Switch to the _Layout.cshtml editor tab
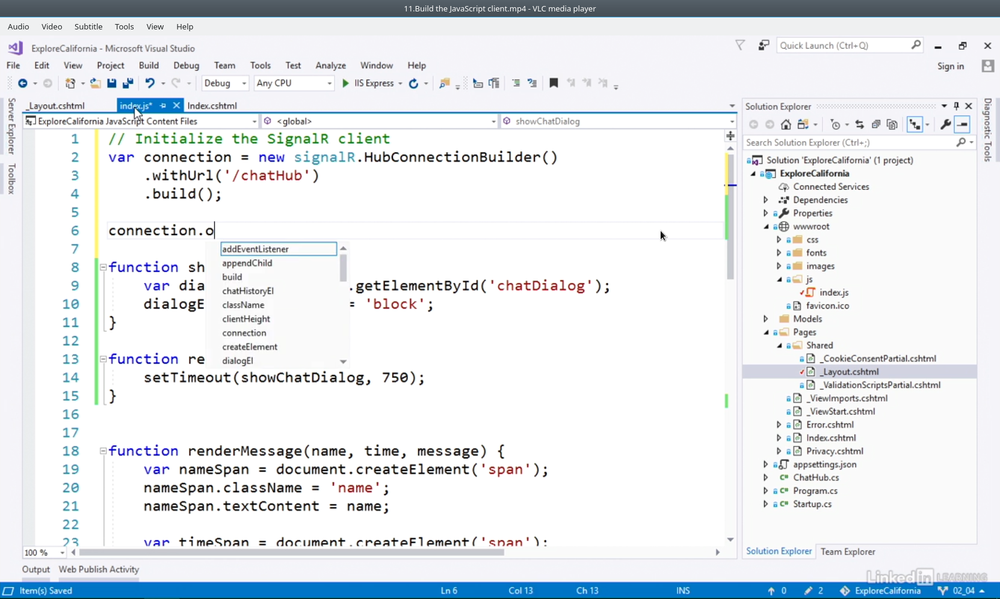The width and height of the screenshot is (1000, 599). pyautogui.click(x=56, y=106)
